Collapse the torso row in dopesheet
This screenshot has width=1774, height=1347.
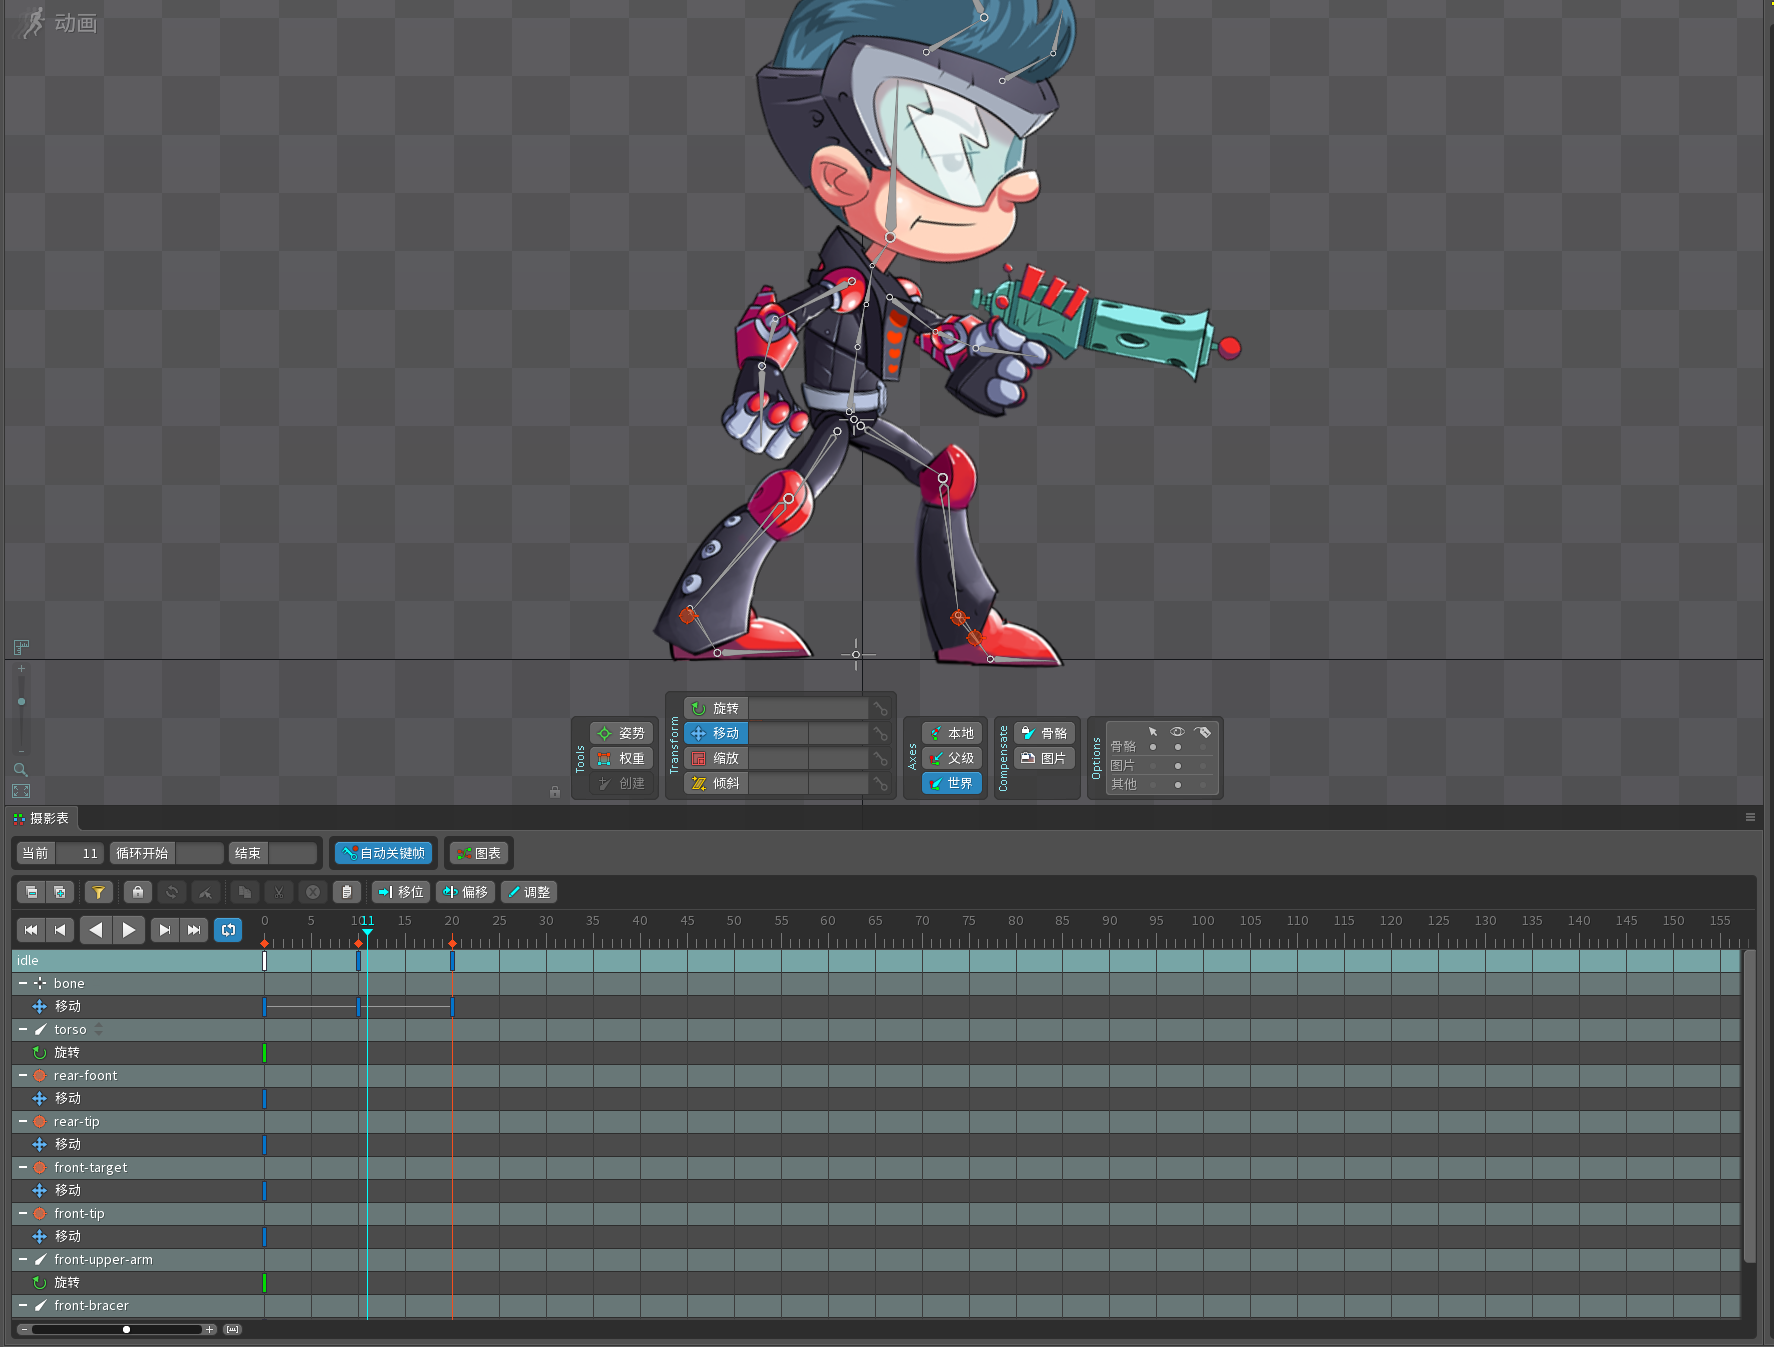click(x=23, y=1029)
